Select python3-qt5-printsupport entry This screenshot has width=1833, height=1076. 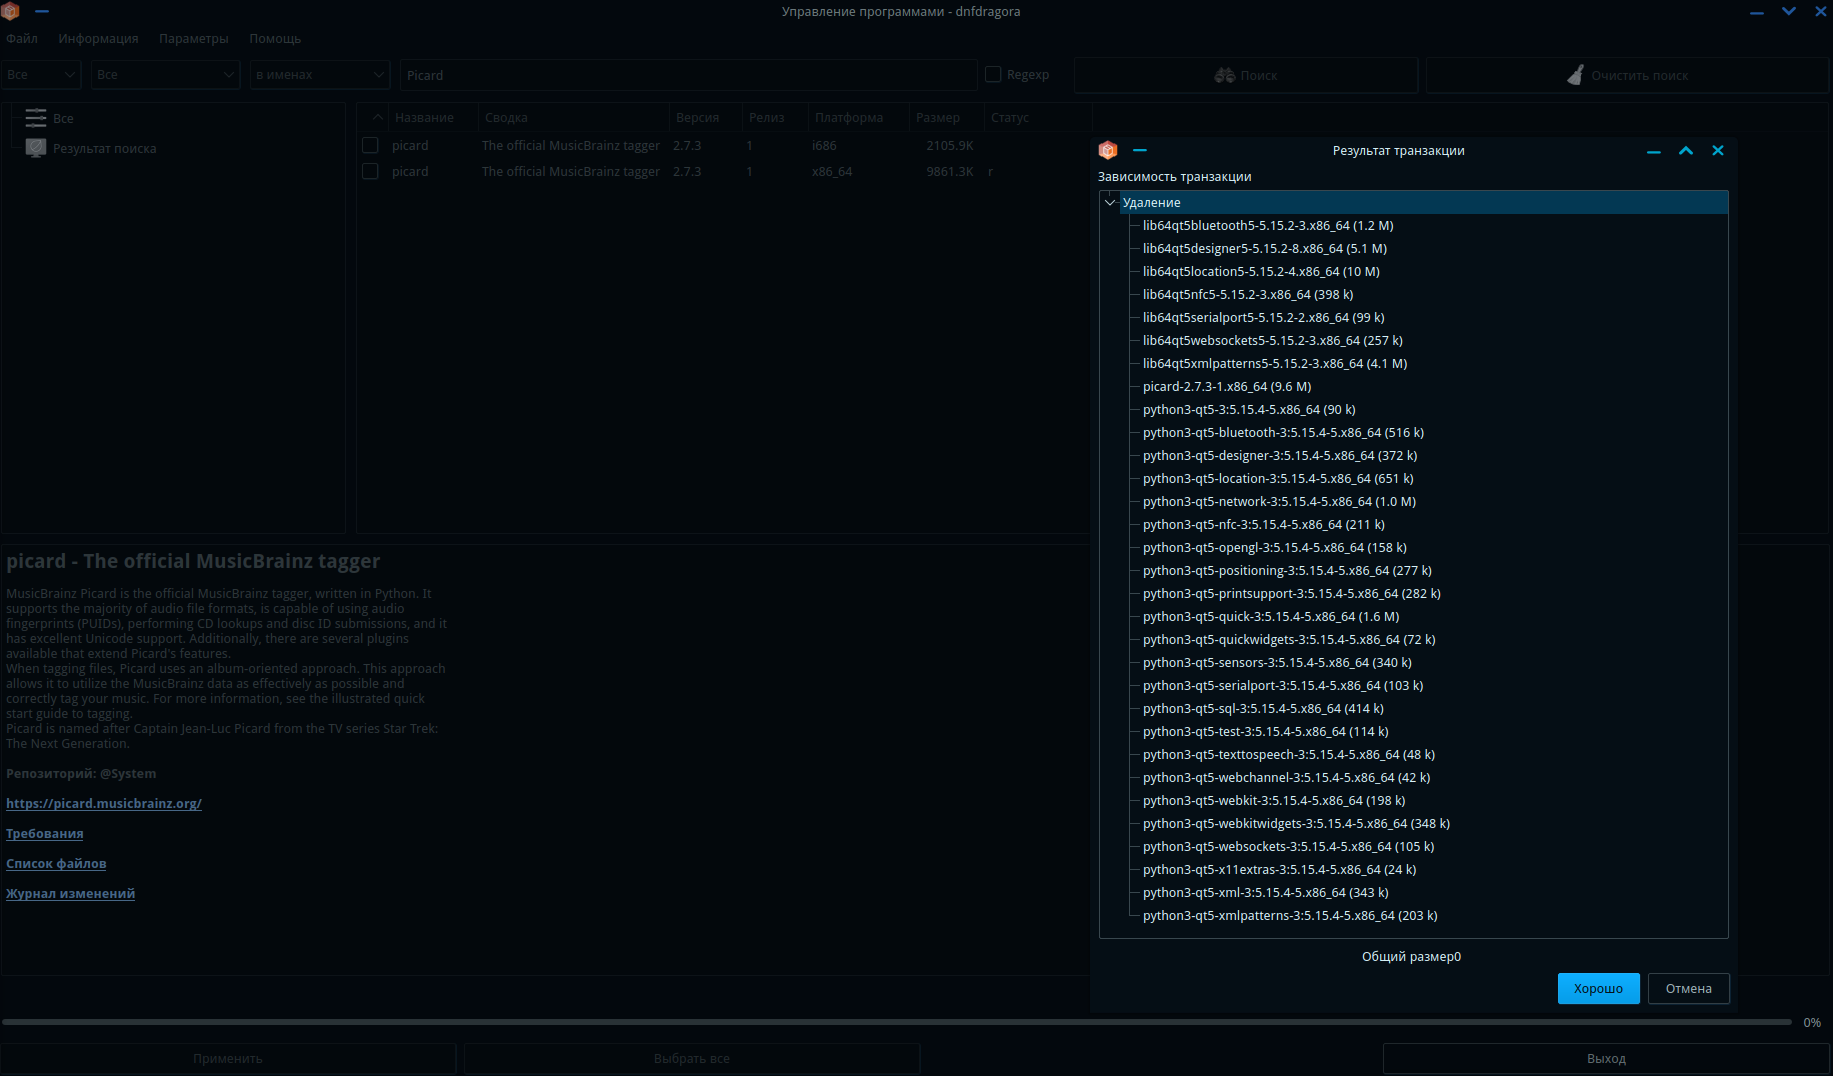(x=1292, y=593)
